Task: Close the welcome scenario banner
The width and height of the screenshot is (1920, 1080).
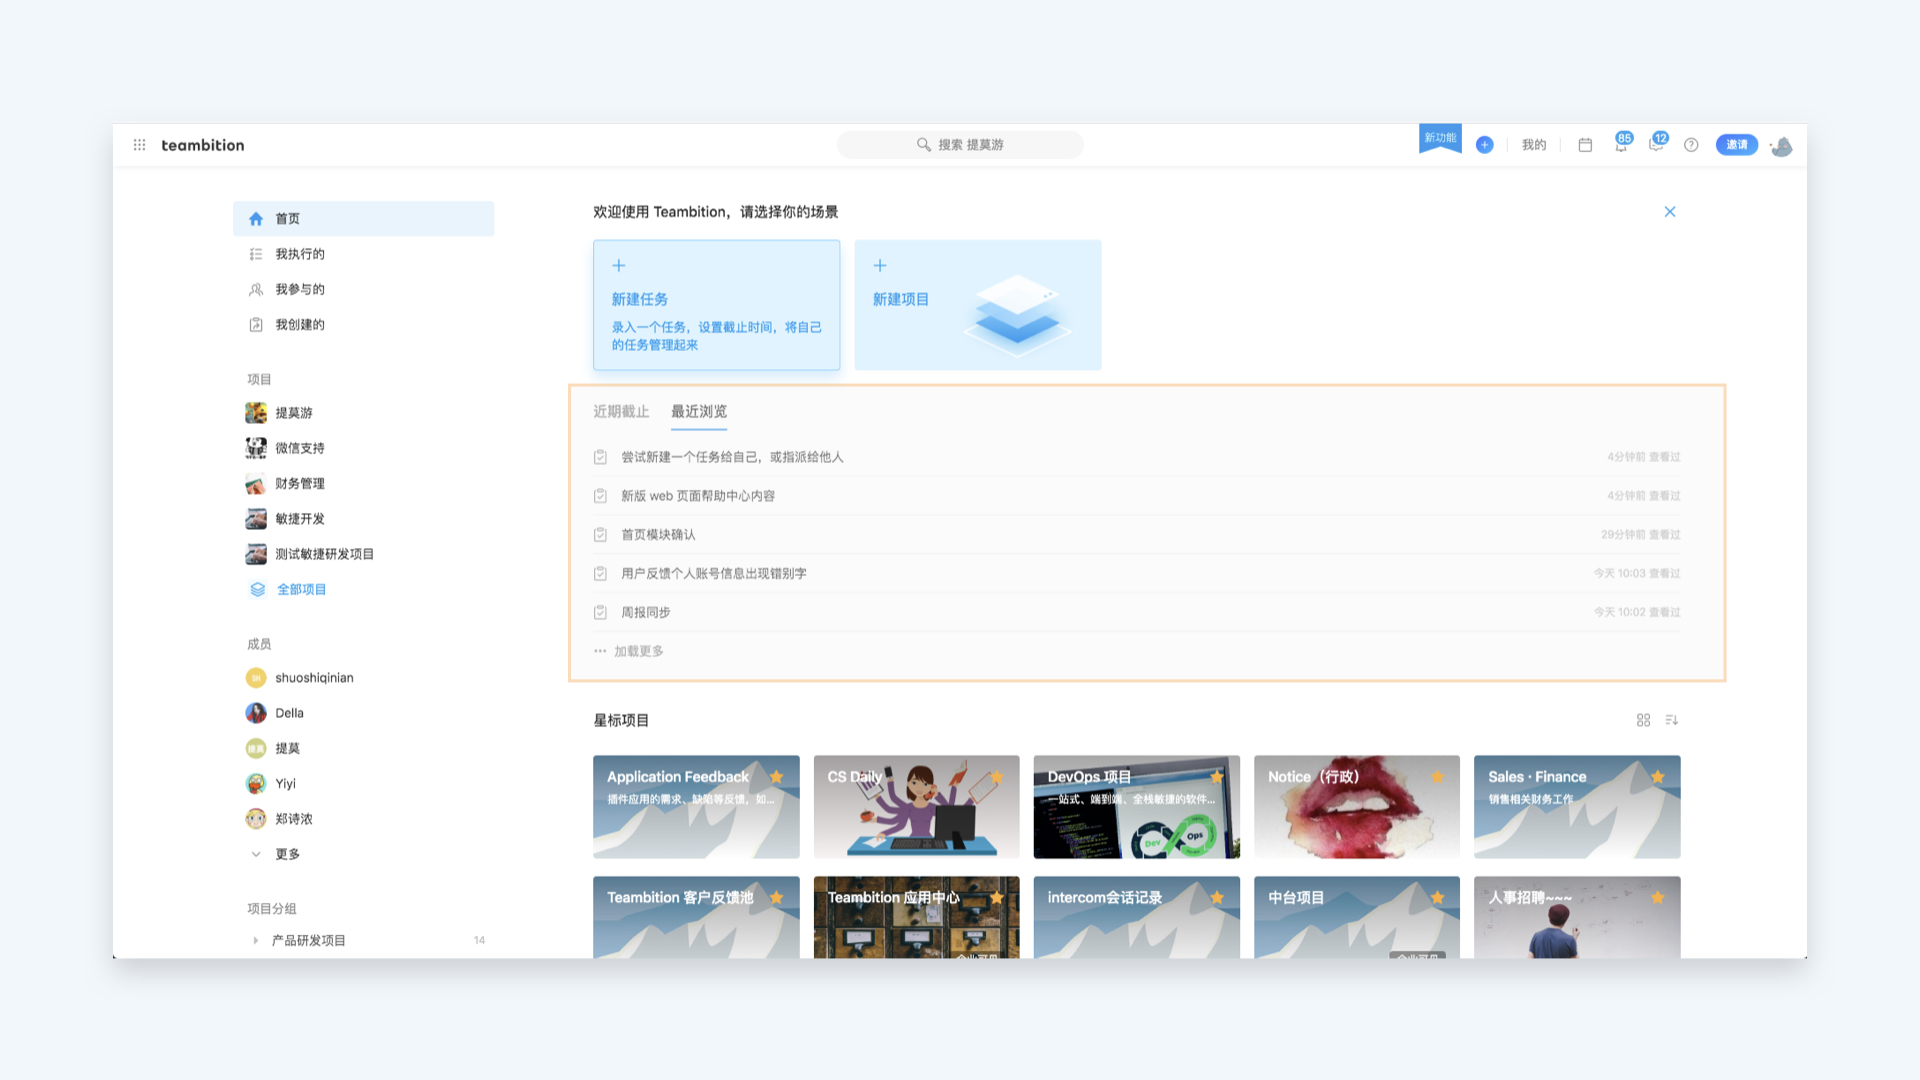Action: (1670, 212)
